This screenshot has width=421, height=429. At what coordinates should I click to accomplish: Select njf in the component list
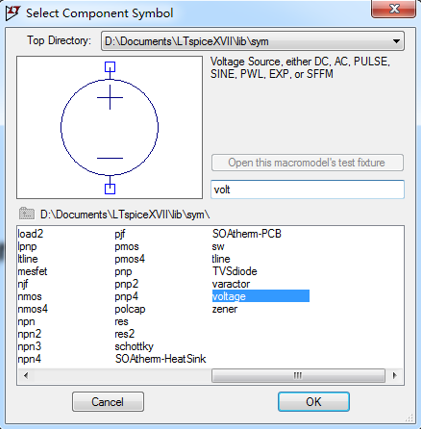(23, 284)
